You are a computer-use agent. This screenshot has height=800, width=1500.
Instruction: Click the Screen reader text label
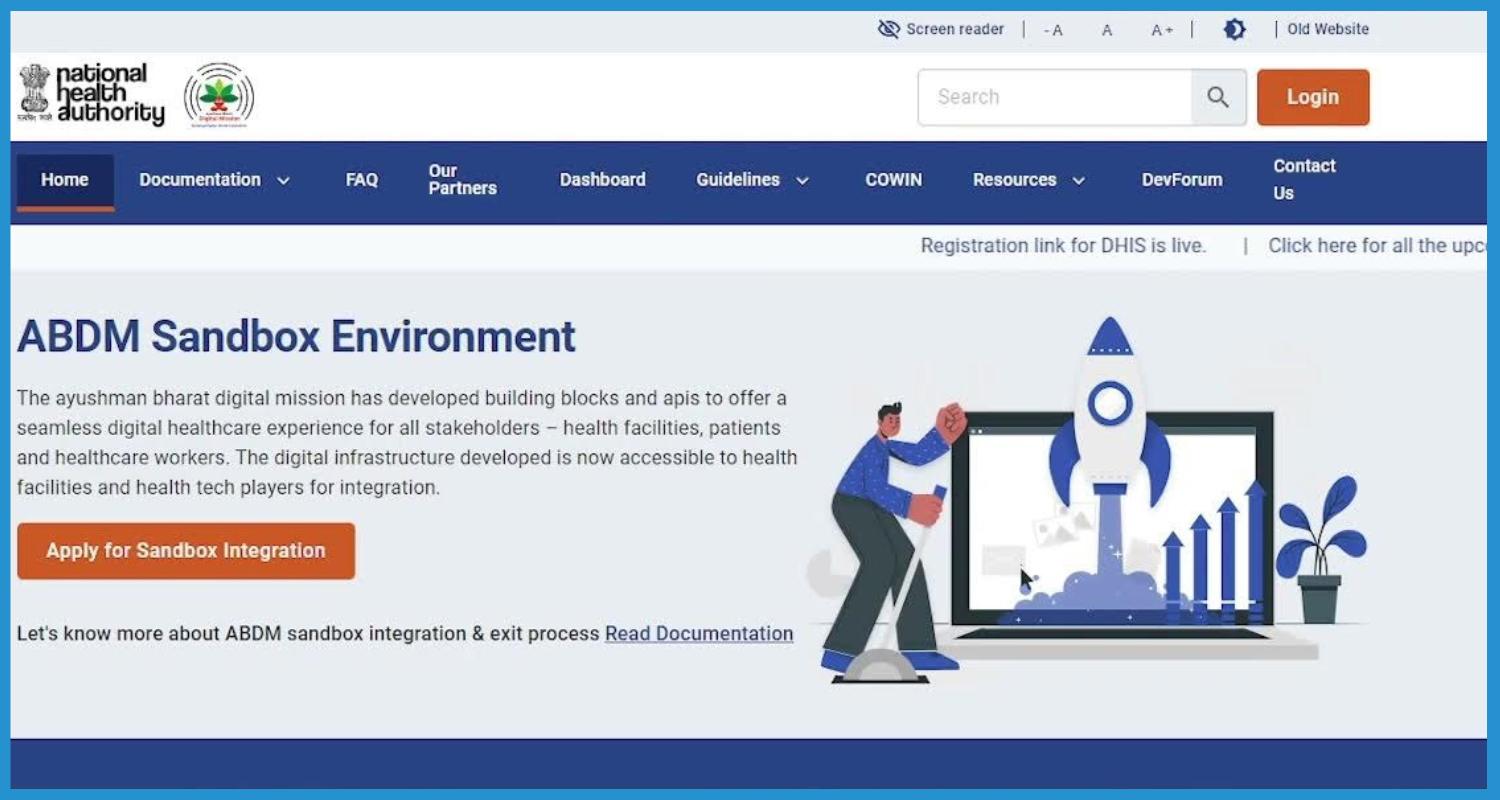point(955,29)
